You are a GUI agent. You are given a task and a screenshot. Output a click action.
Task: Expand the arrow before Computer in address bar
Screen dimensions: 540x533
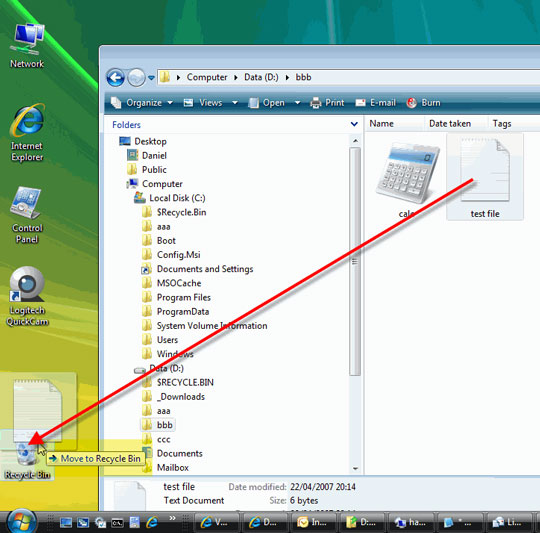point(178,77)
